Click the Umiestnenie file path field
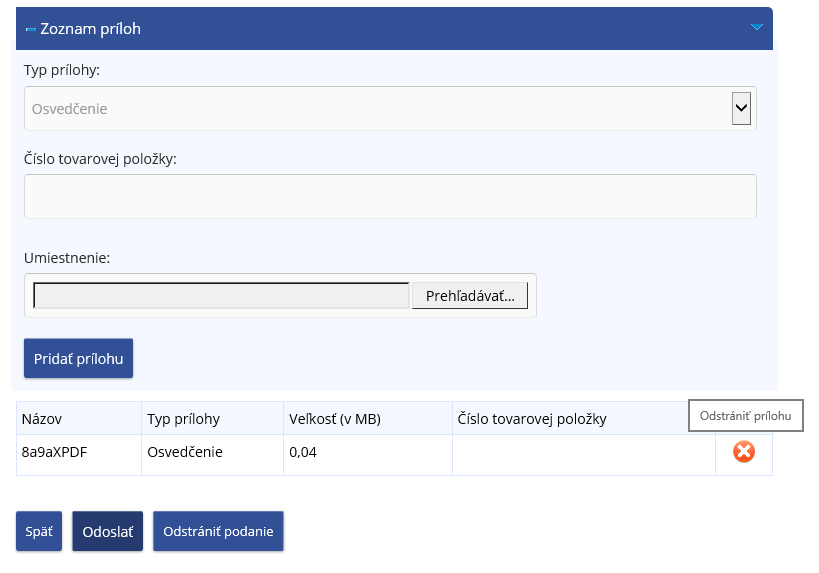The image size is (819, 573). [x=221, y=296]
